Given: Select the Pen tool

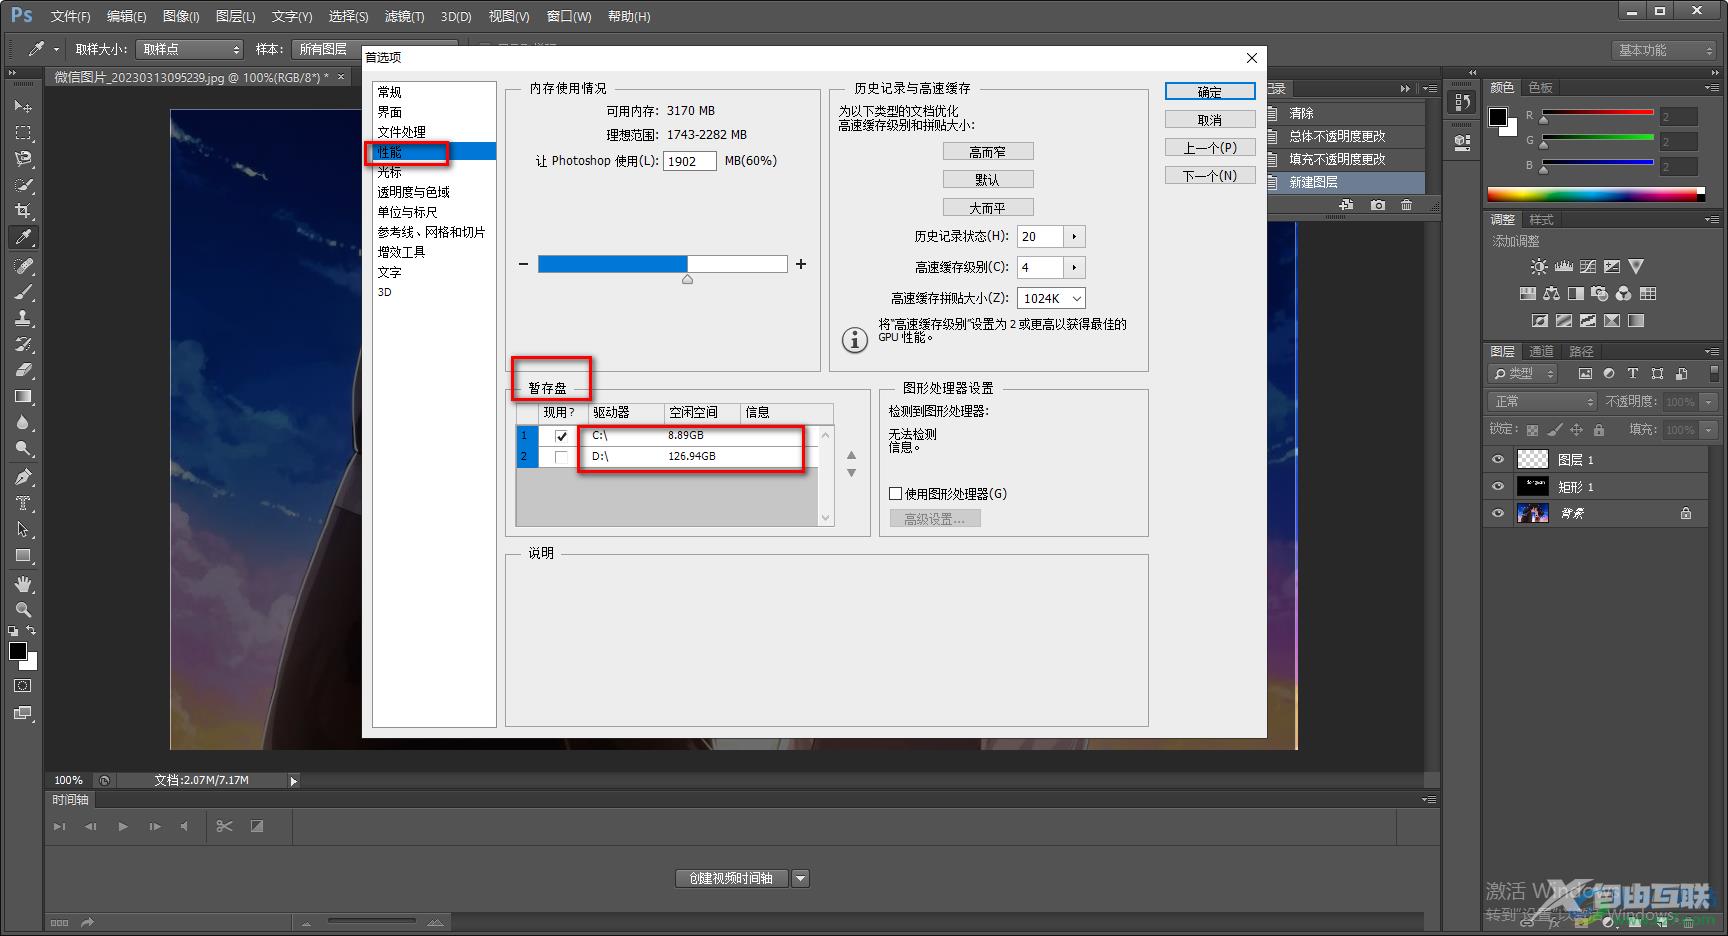Looking at the screenshot, I should tap(22, 477).
